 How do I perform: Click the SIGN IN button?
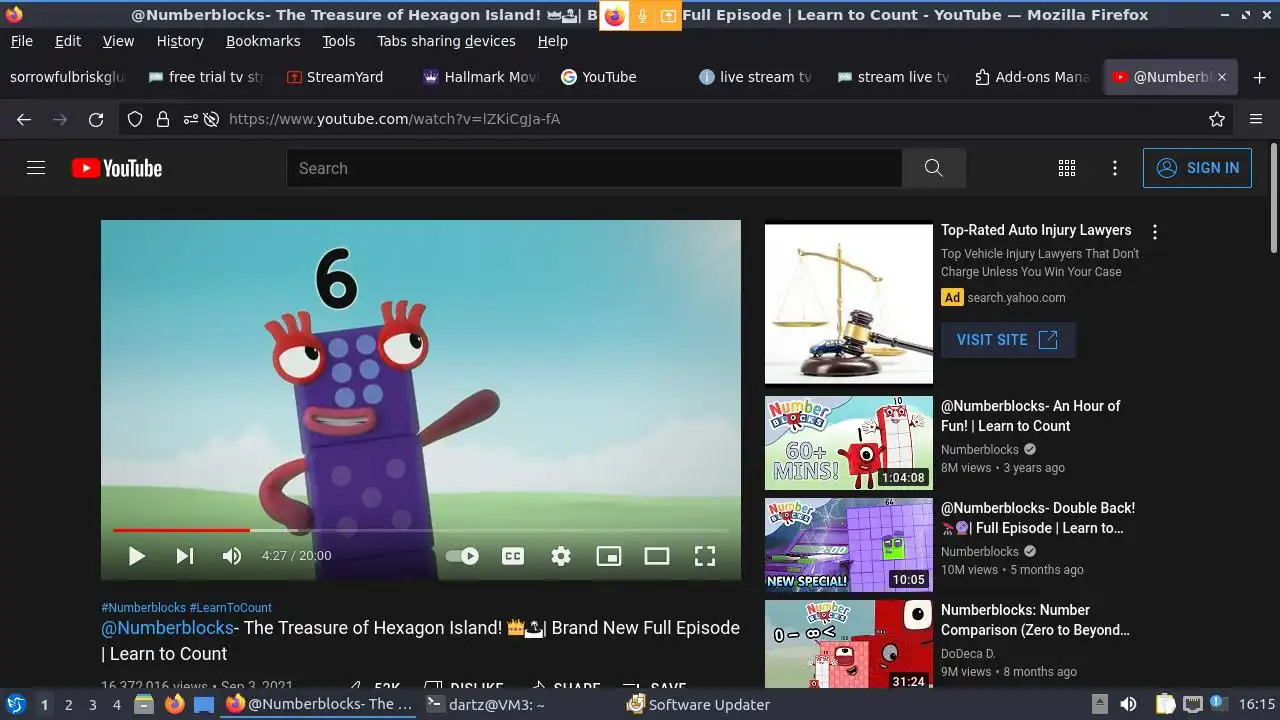[x=1197, y=168]
